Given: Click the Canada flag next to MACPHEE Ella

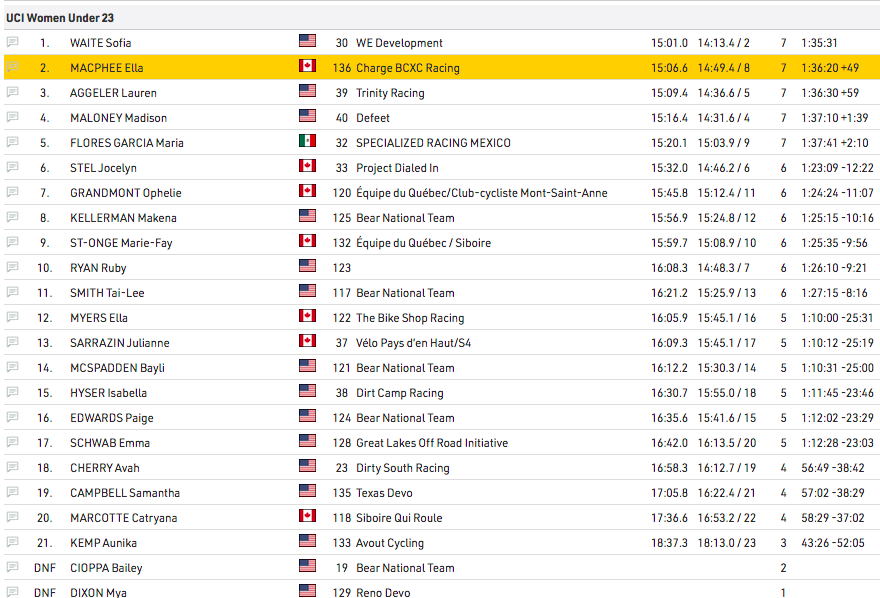Looking at the screenshot, I should click(307, 66).
